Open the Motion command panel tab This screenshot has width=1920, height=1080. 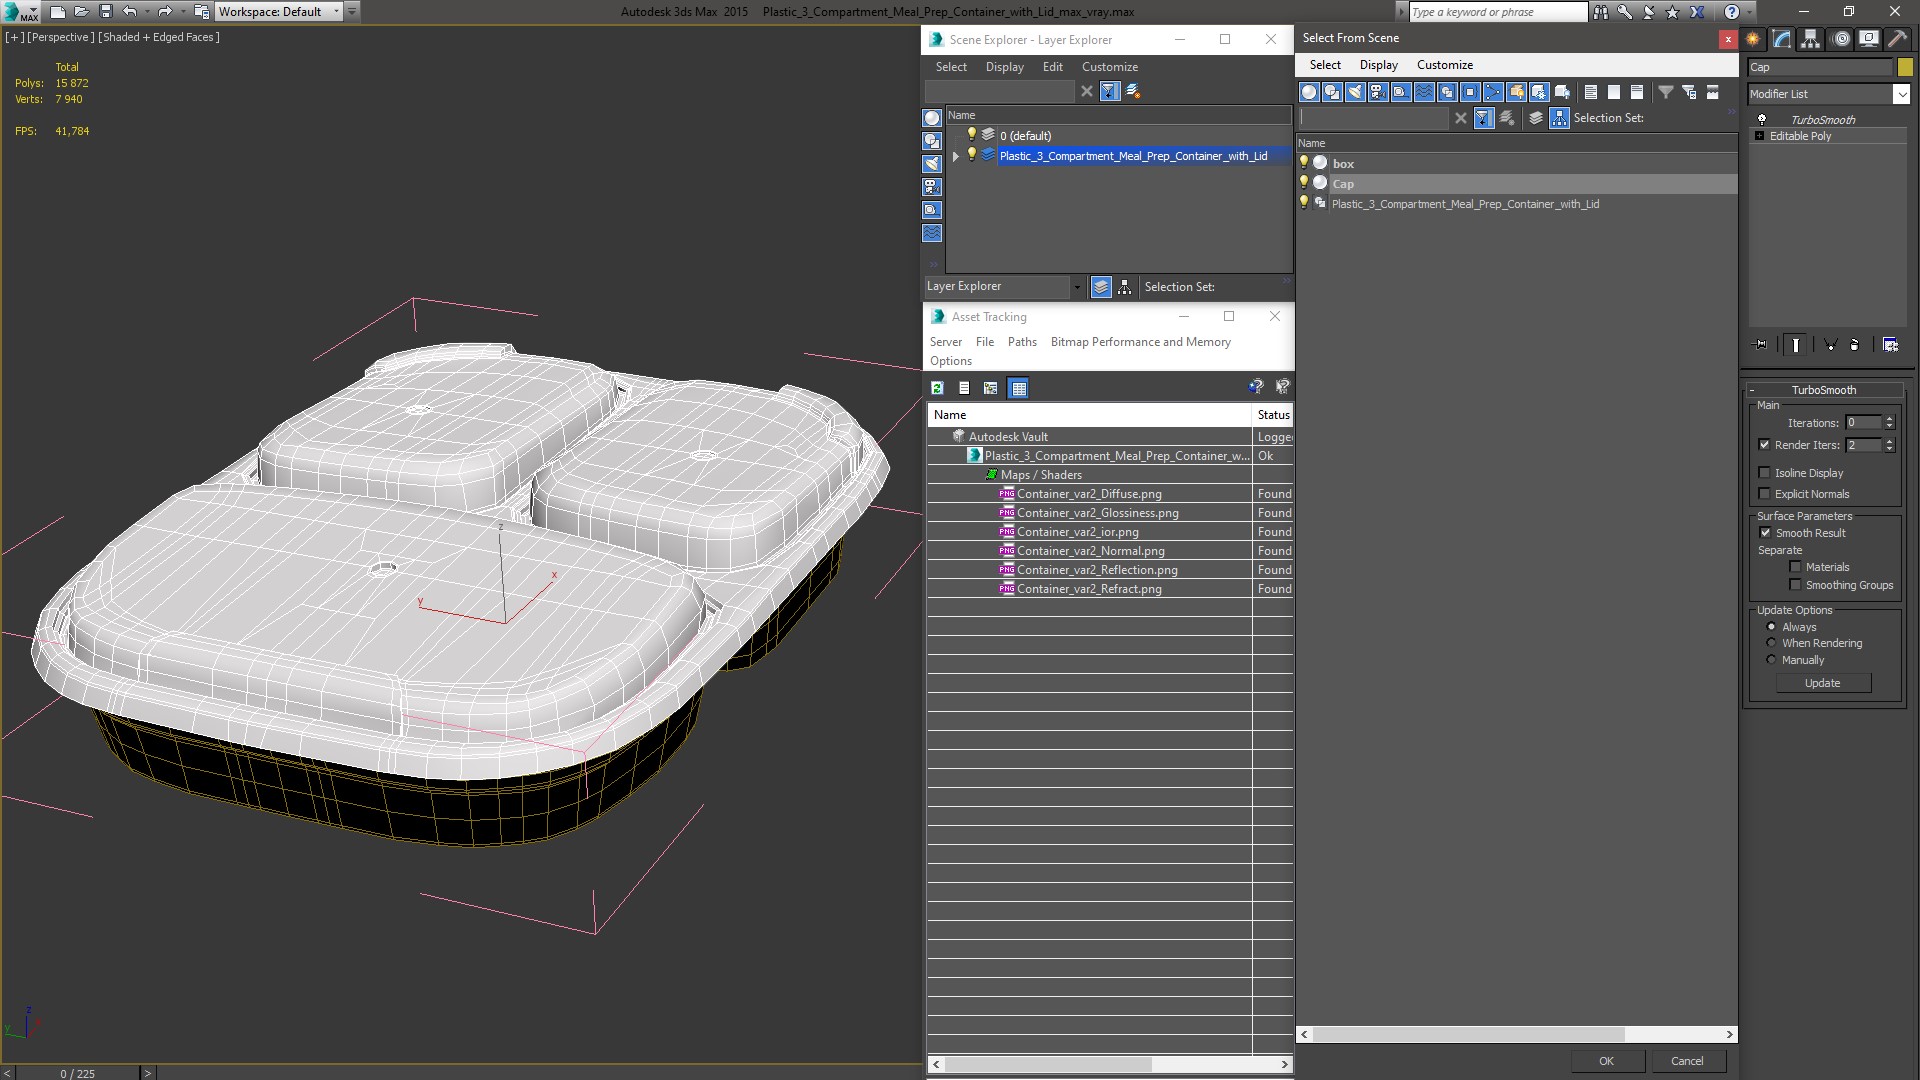click(1841, 39)
